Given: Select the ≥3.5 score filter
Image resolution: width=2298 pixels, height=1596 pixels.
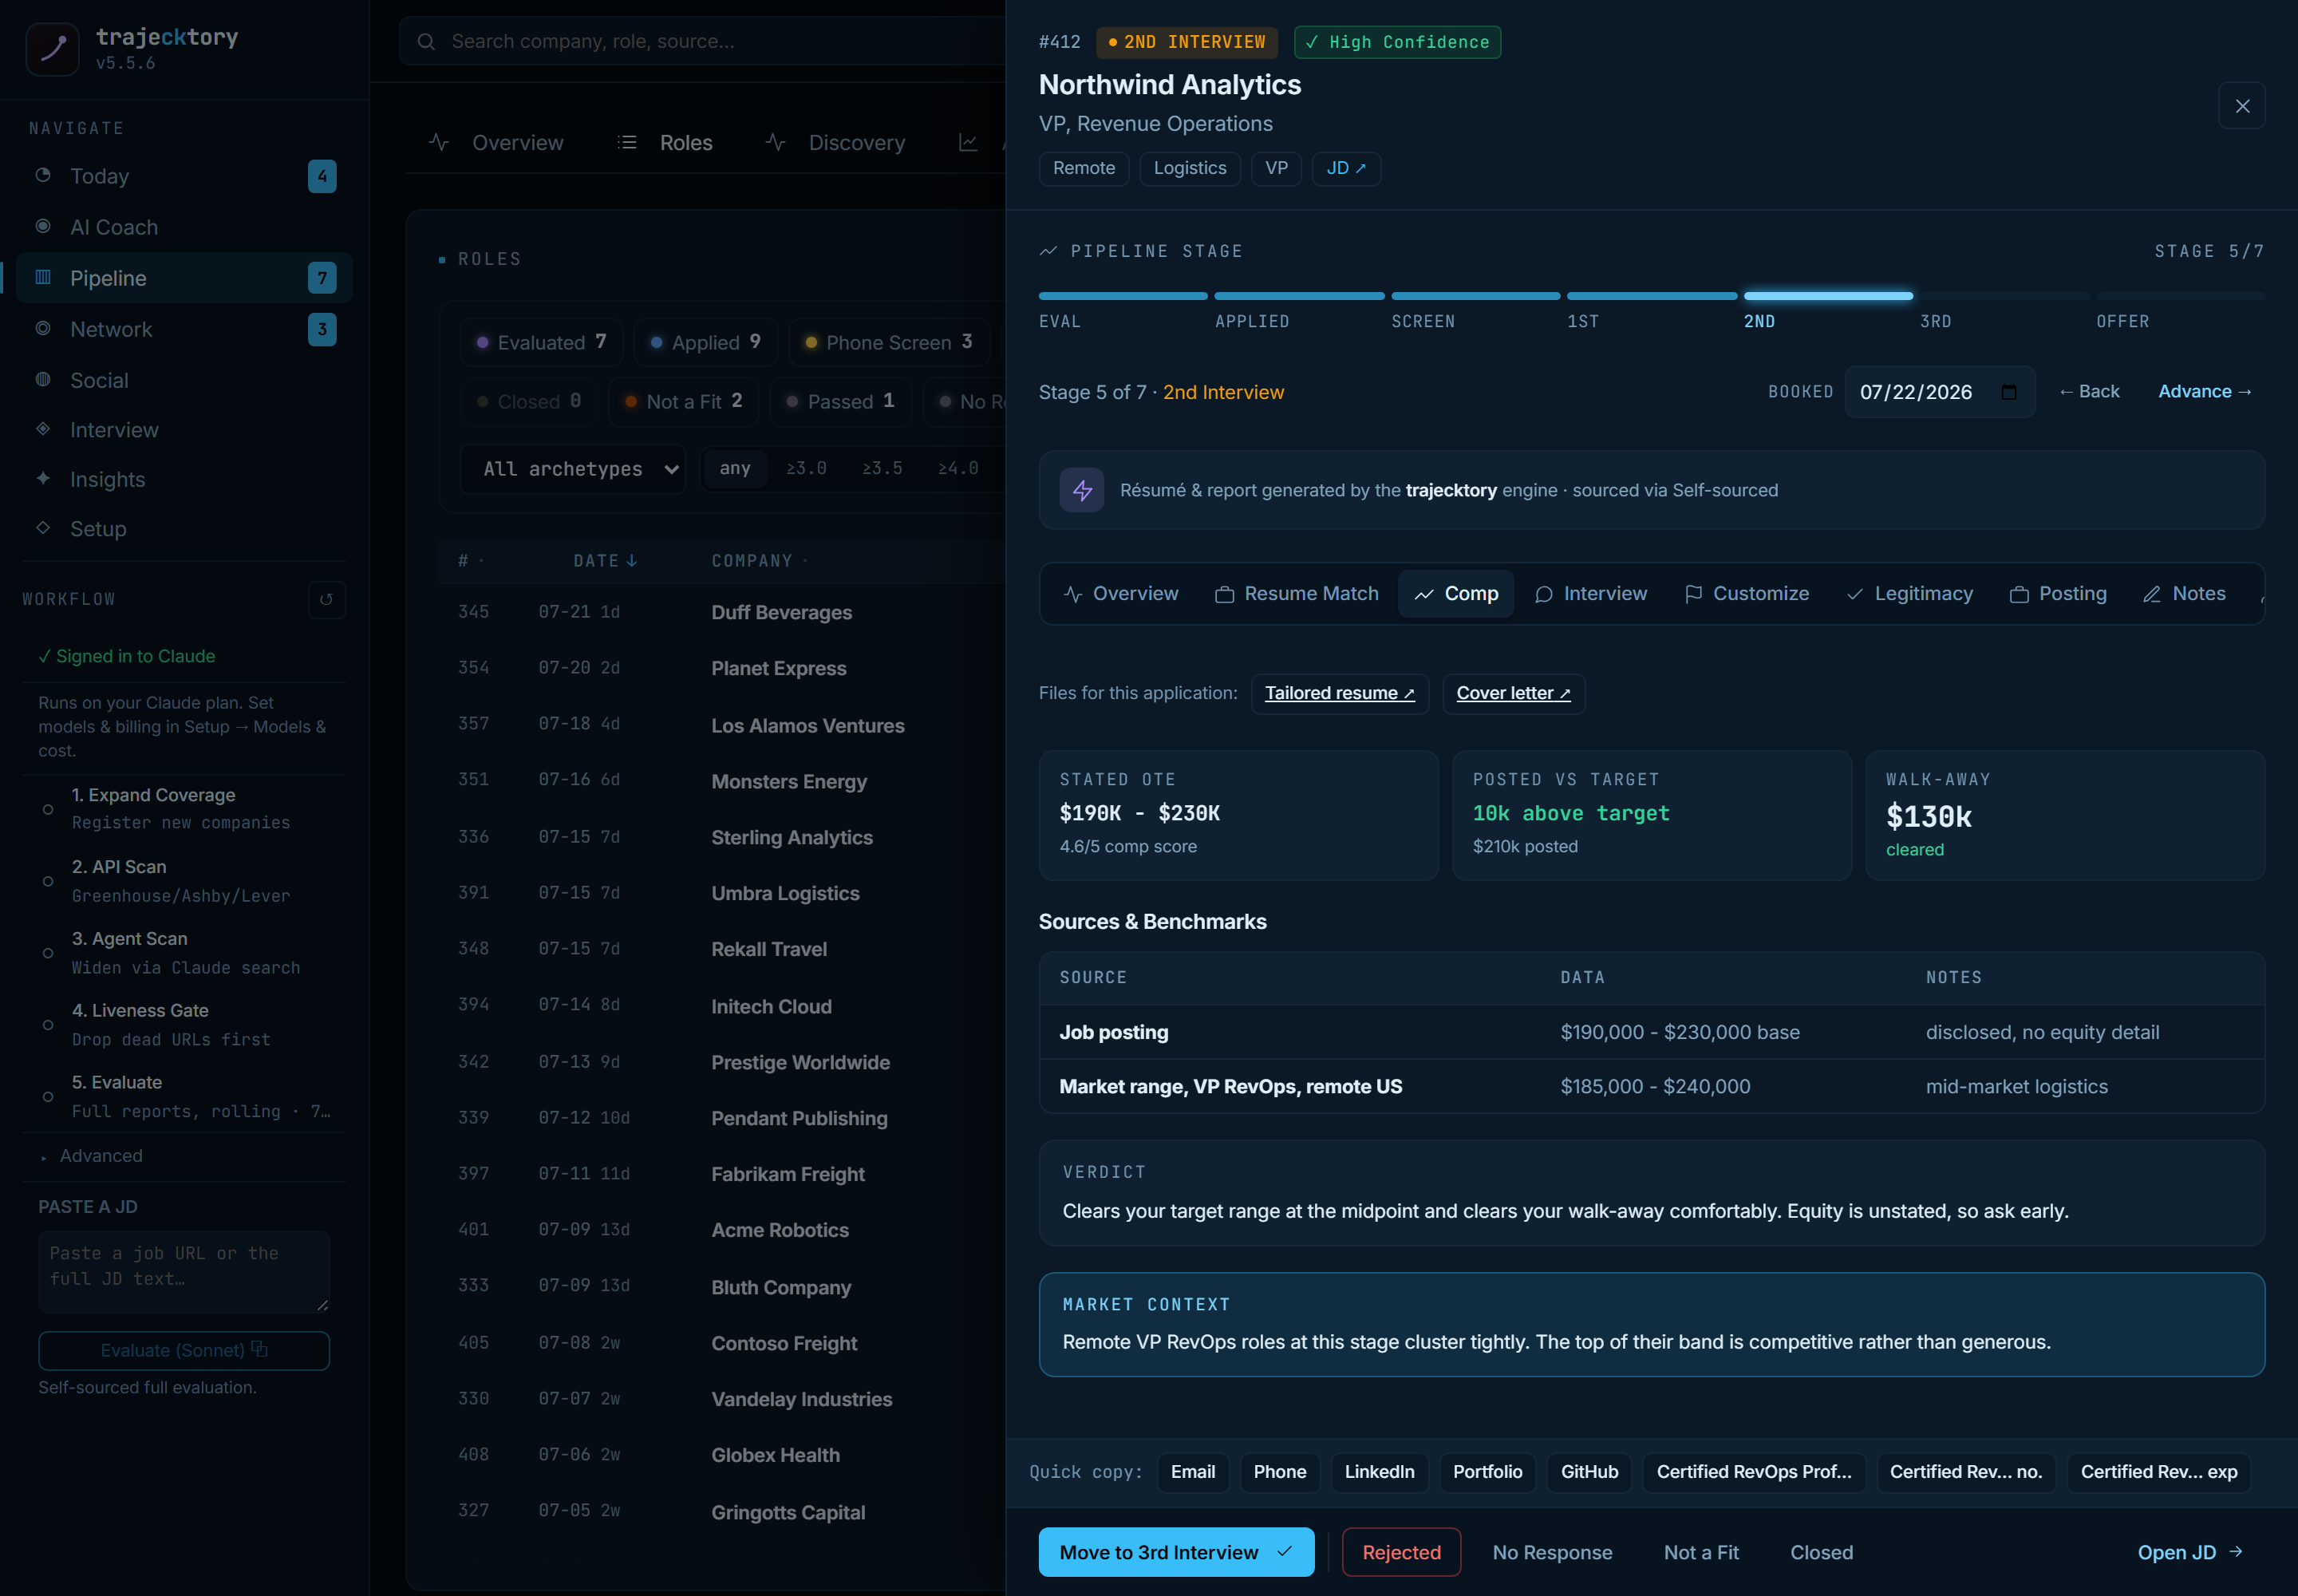Looking at the screenshot, I should pyautogui.click(x=882, y=468).
